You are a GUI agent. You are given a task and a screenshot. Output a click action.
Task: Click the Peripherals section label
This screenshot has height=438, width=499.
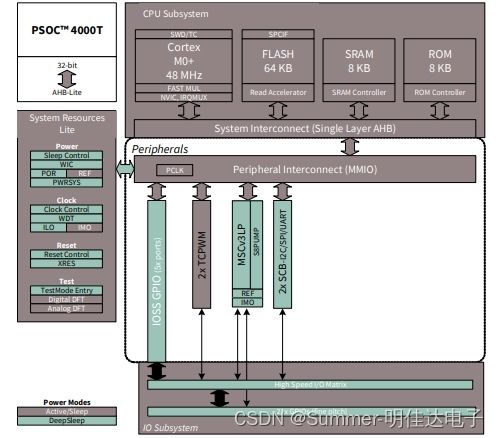tap(160, 149)
